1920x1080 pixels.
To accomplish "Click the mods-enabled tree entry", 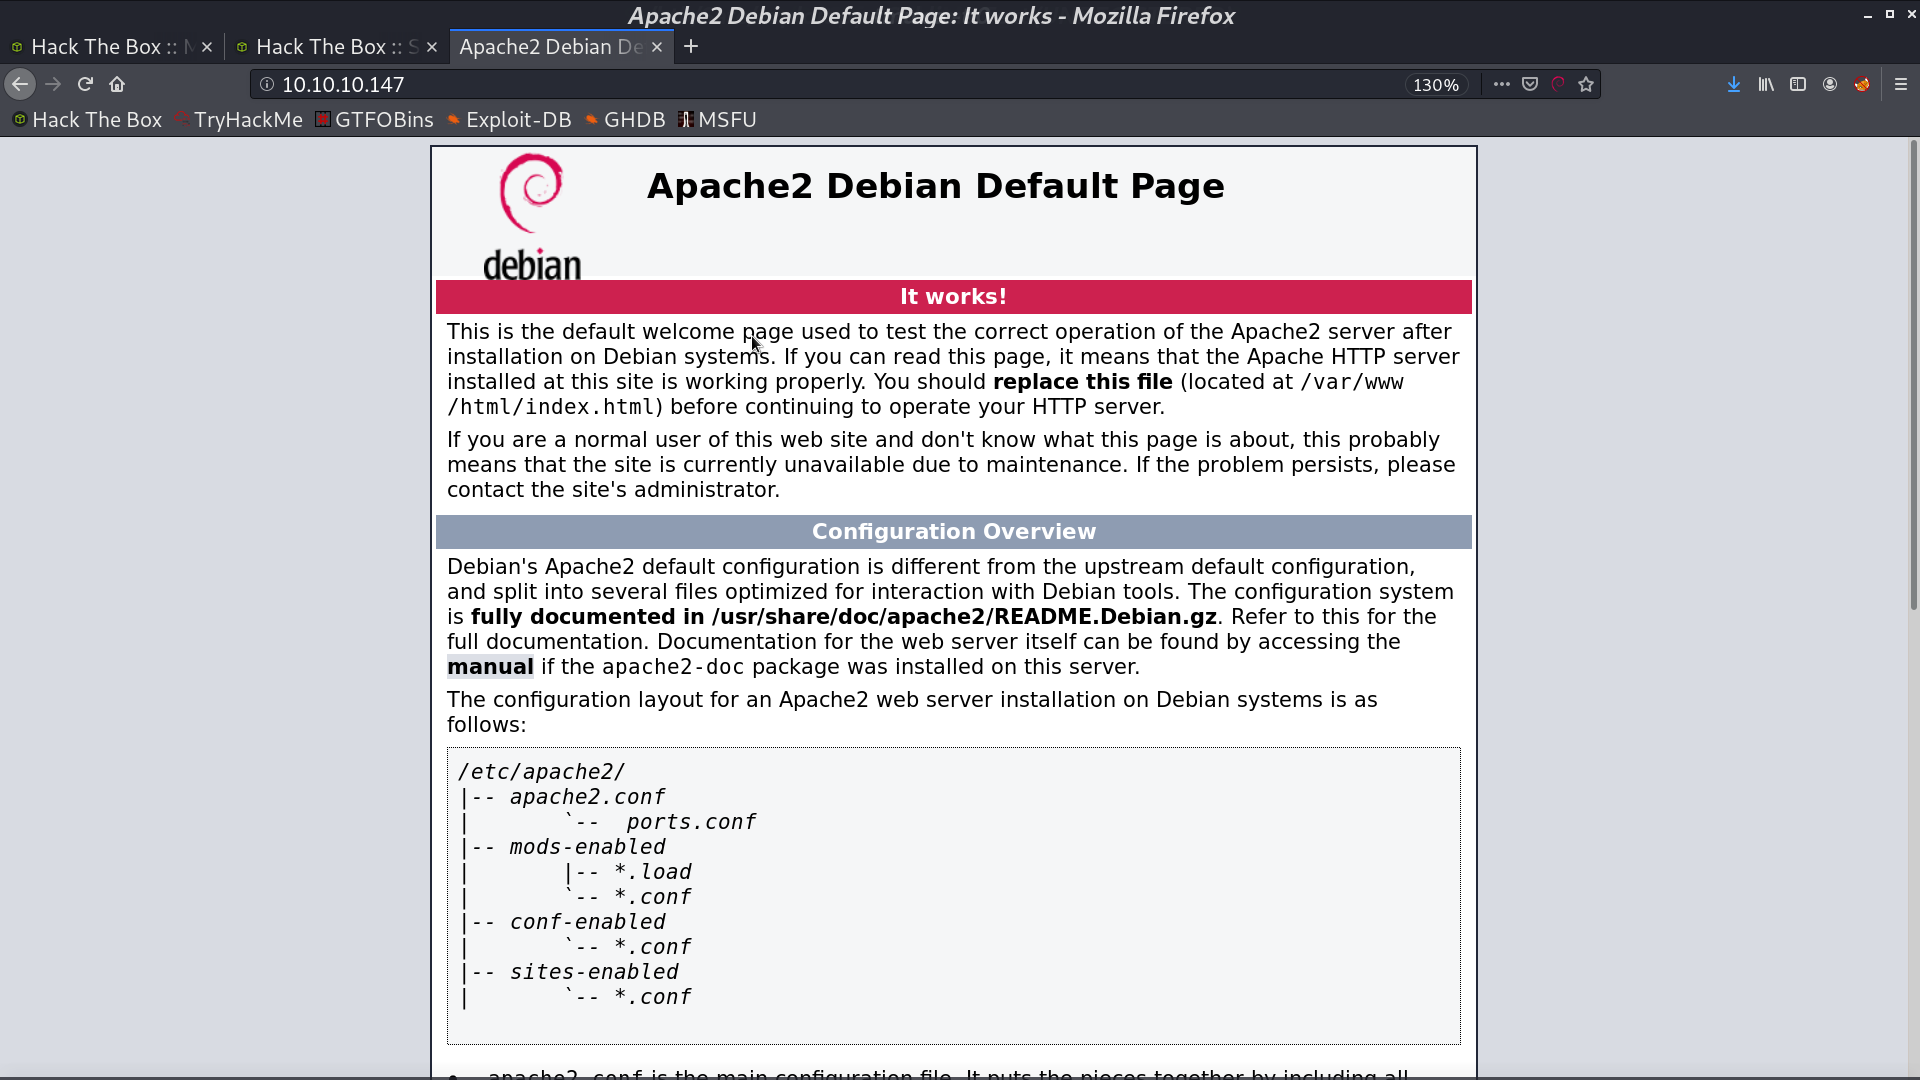I will click(587, 847).
